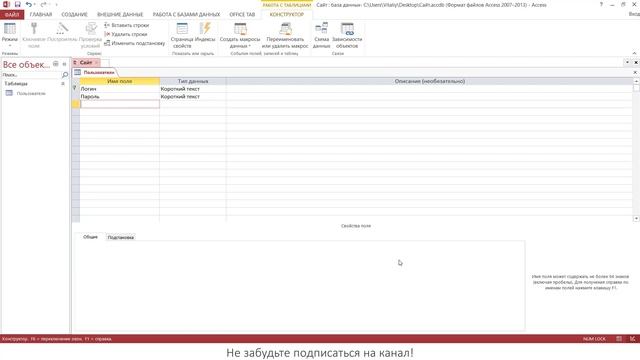640x360 pixels.
Task: Click the navigation pane search field
Action: pos(31,75)
